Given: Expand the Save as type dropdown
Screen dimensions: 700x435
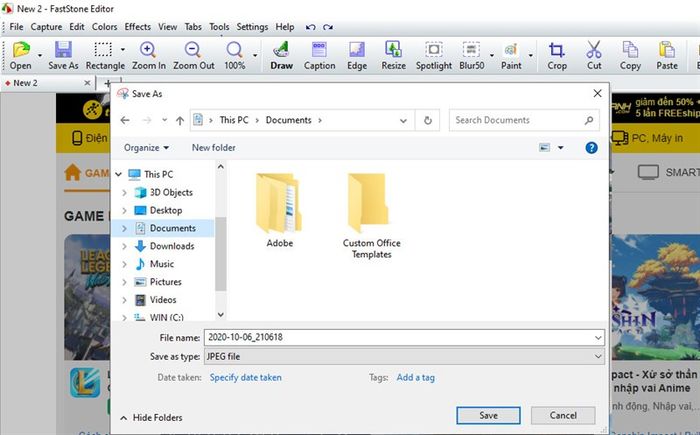Looking at the screenshot, I should point(598,356).
